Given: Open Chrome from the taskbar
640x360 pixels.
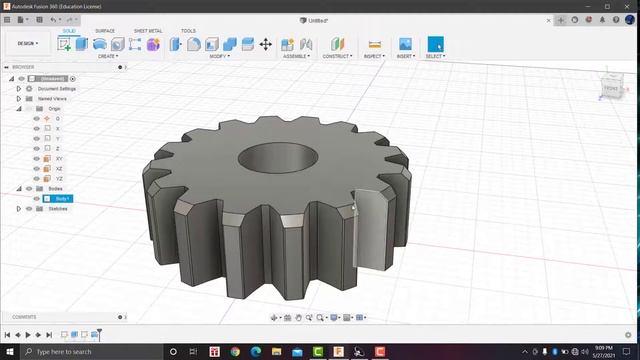Looking at the screenshot, I should (235, 351).
